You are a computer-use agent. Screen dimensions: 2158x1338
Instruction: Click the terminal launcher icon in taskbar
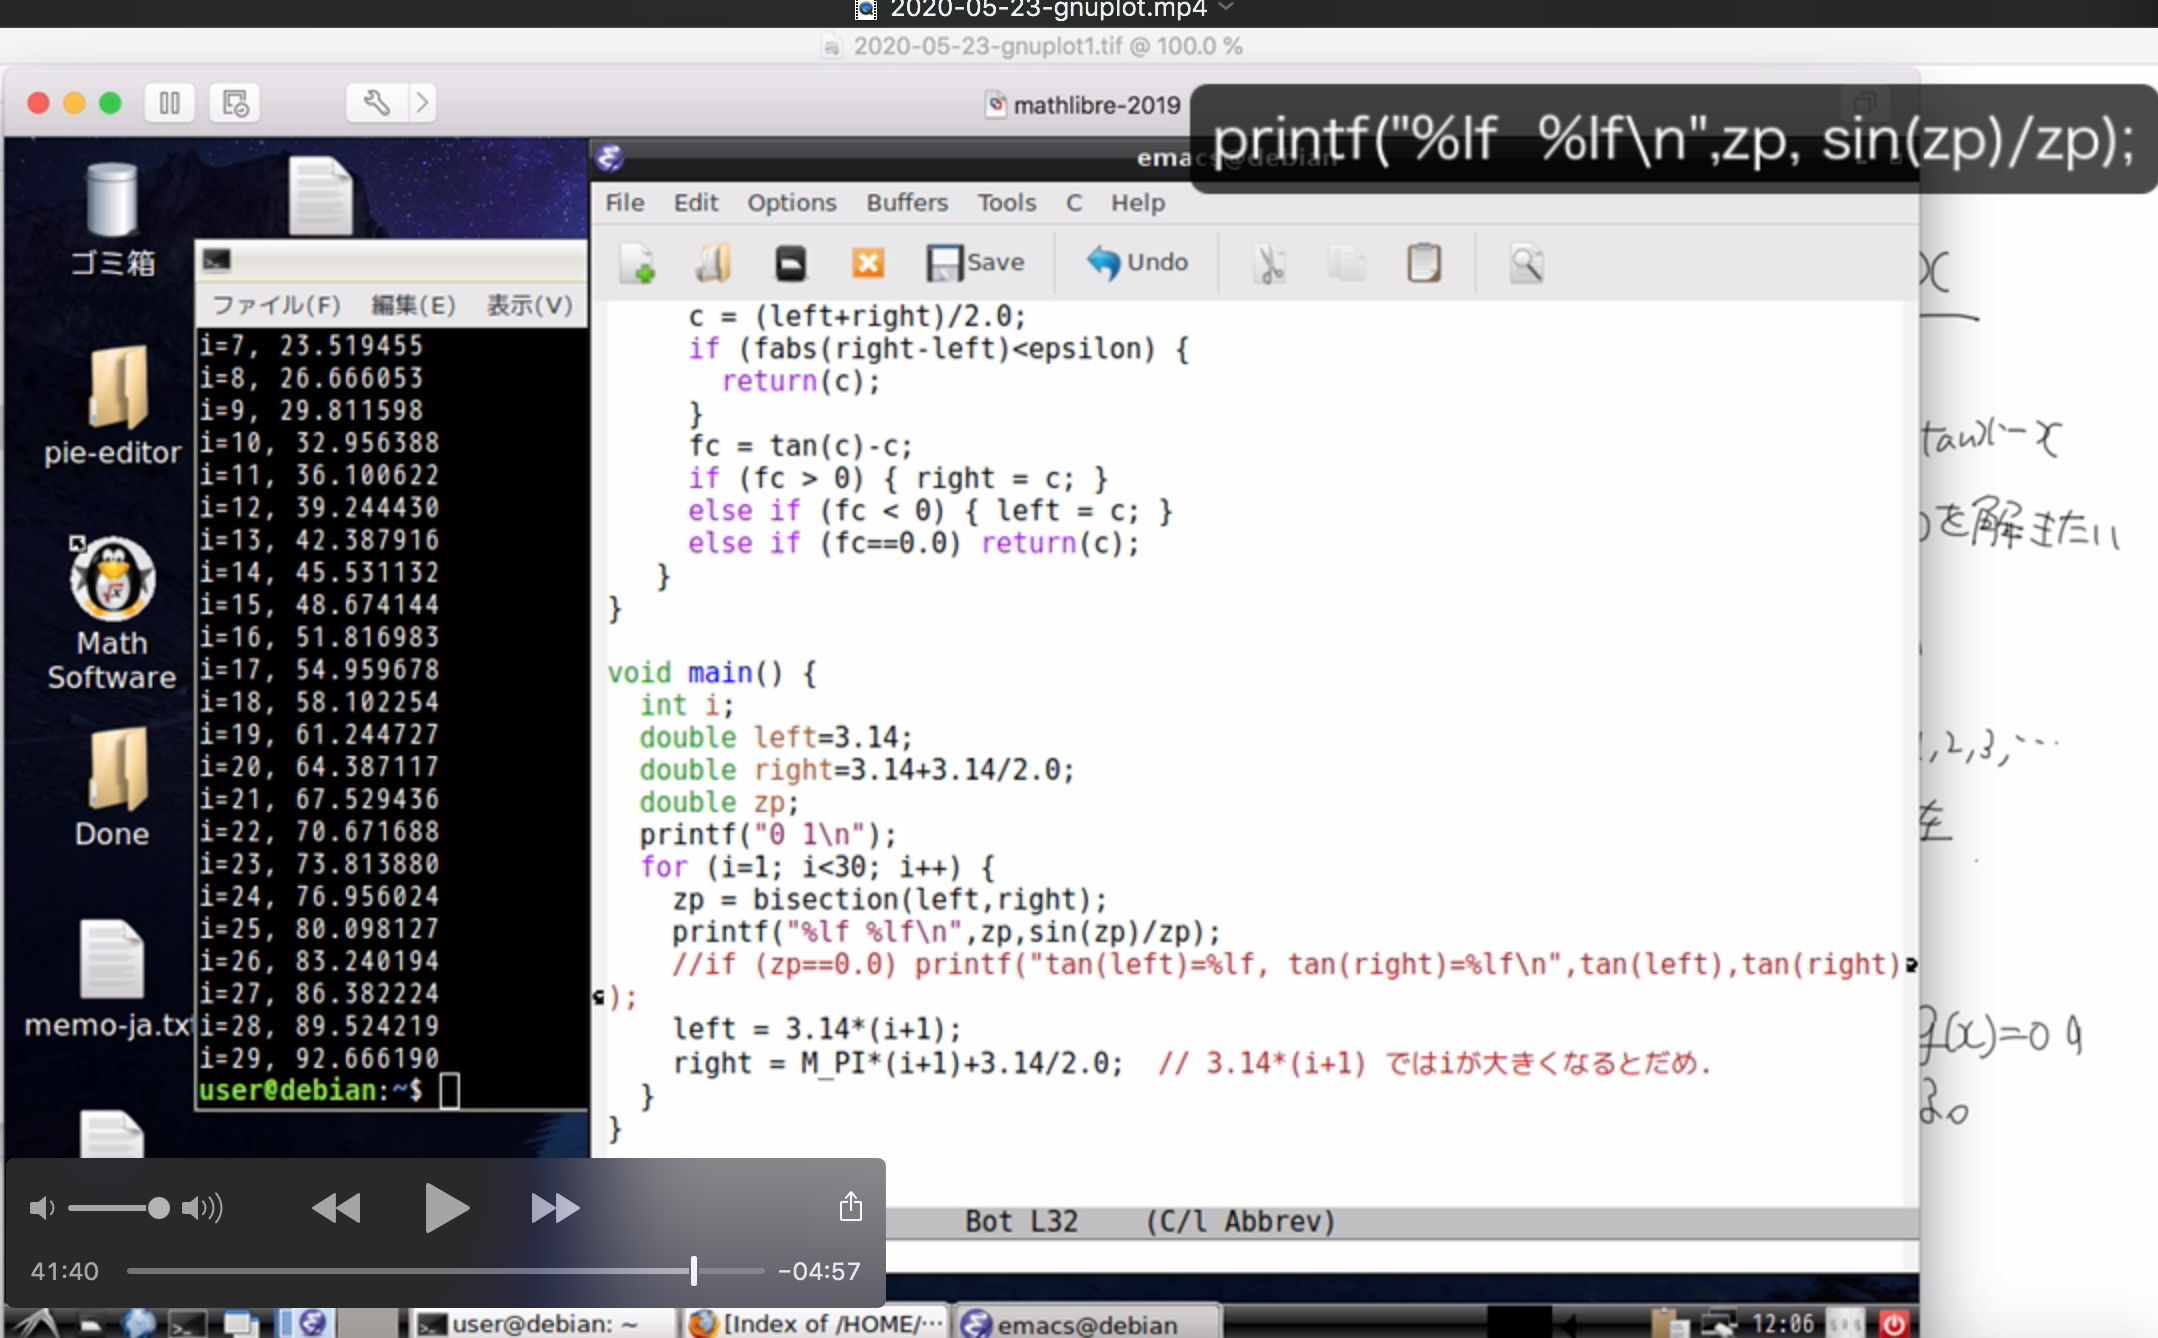pyautogui.click(x=187, y=1325)
